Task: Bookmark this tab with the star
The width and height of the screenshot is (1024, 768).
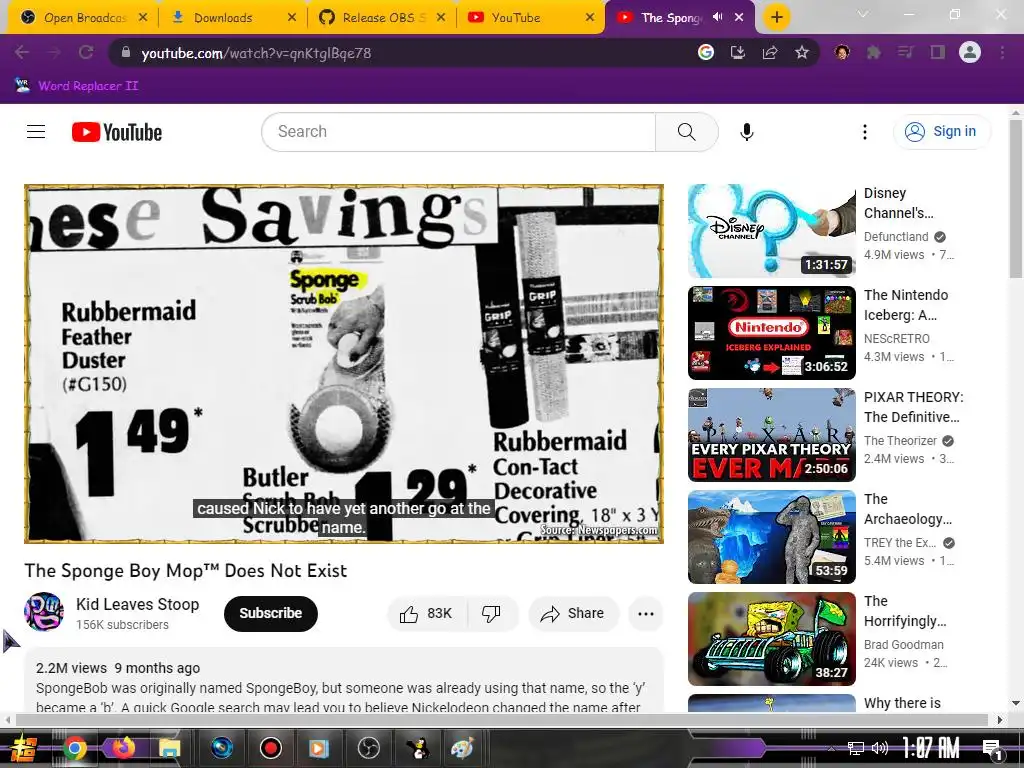Action: click(802, 53)
